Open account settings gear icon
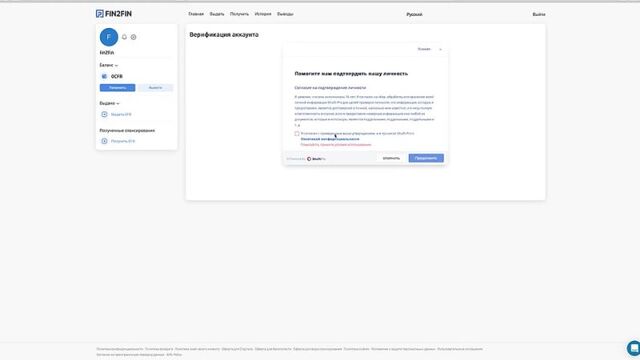 (x=133, y=37)
